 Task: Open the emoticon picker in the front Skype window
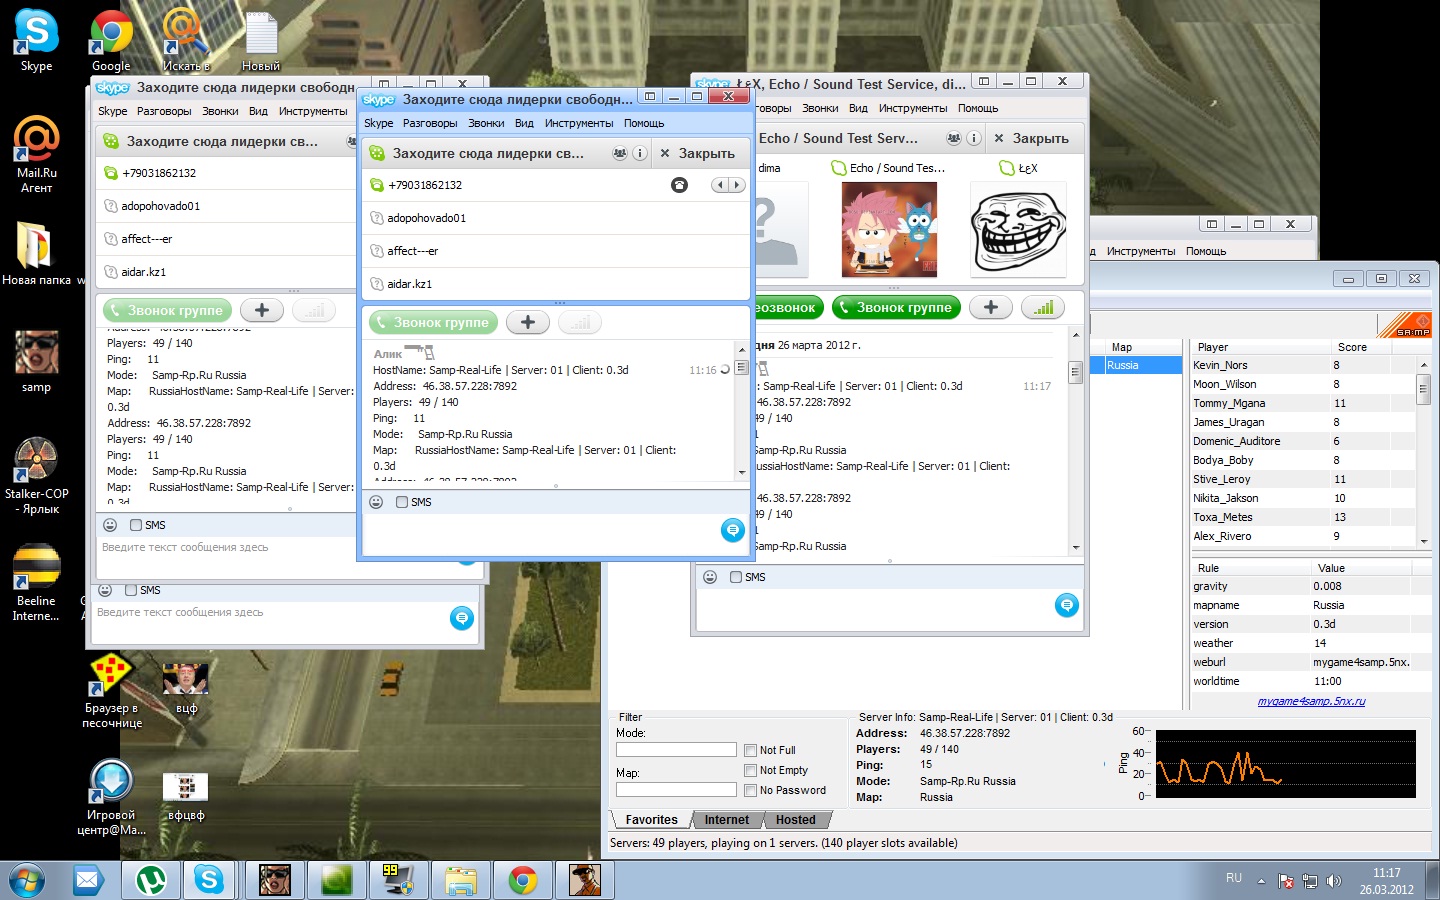click(x=376, y=502)
